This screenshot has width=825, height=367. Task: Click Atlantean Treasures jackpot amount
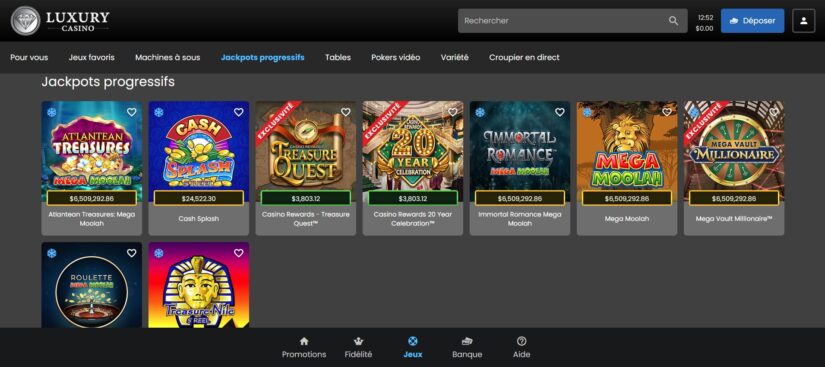tap(92, 198)
